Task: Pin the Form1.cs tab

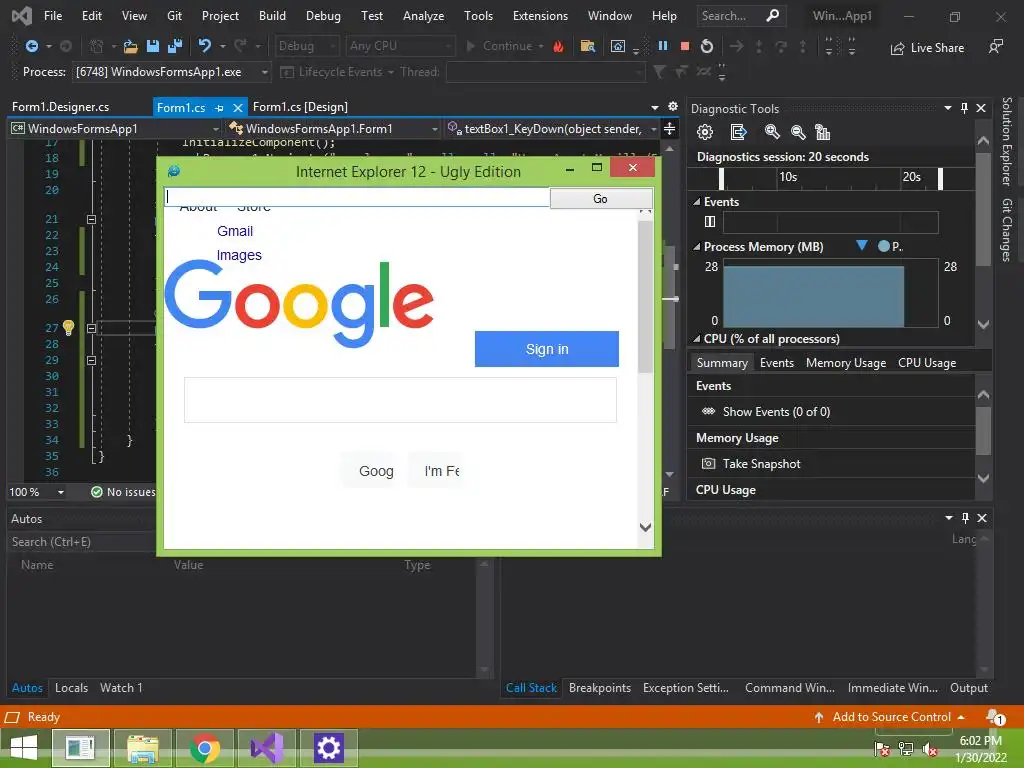Action: pyautogui.click(x=219, y=108)
